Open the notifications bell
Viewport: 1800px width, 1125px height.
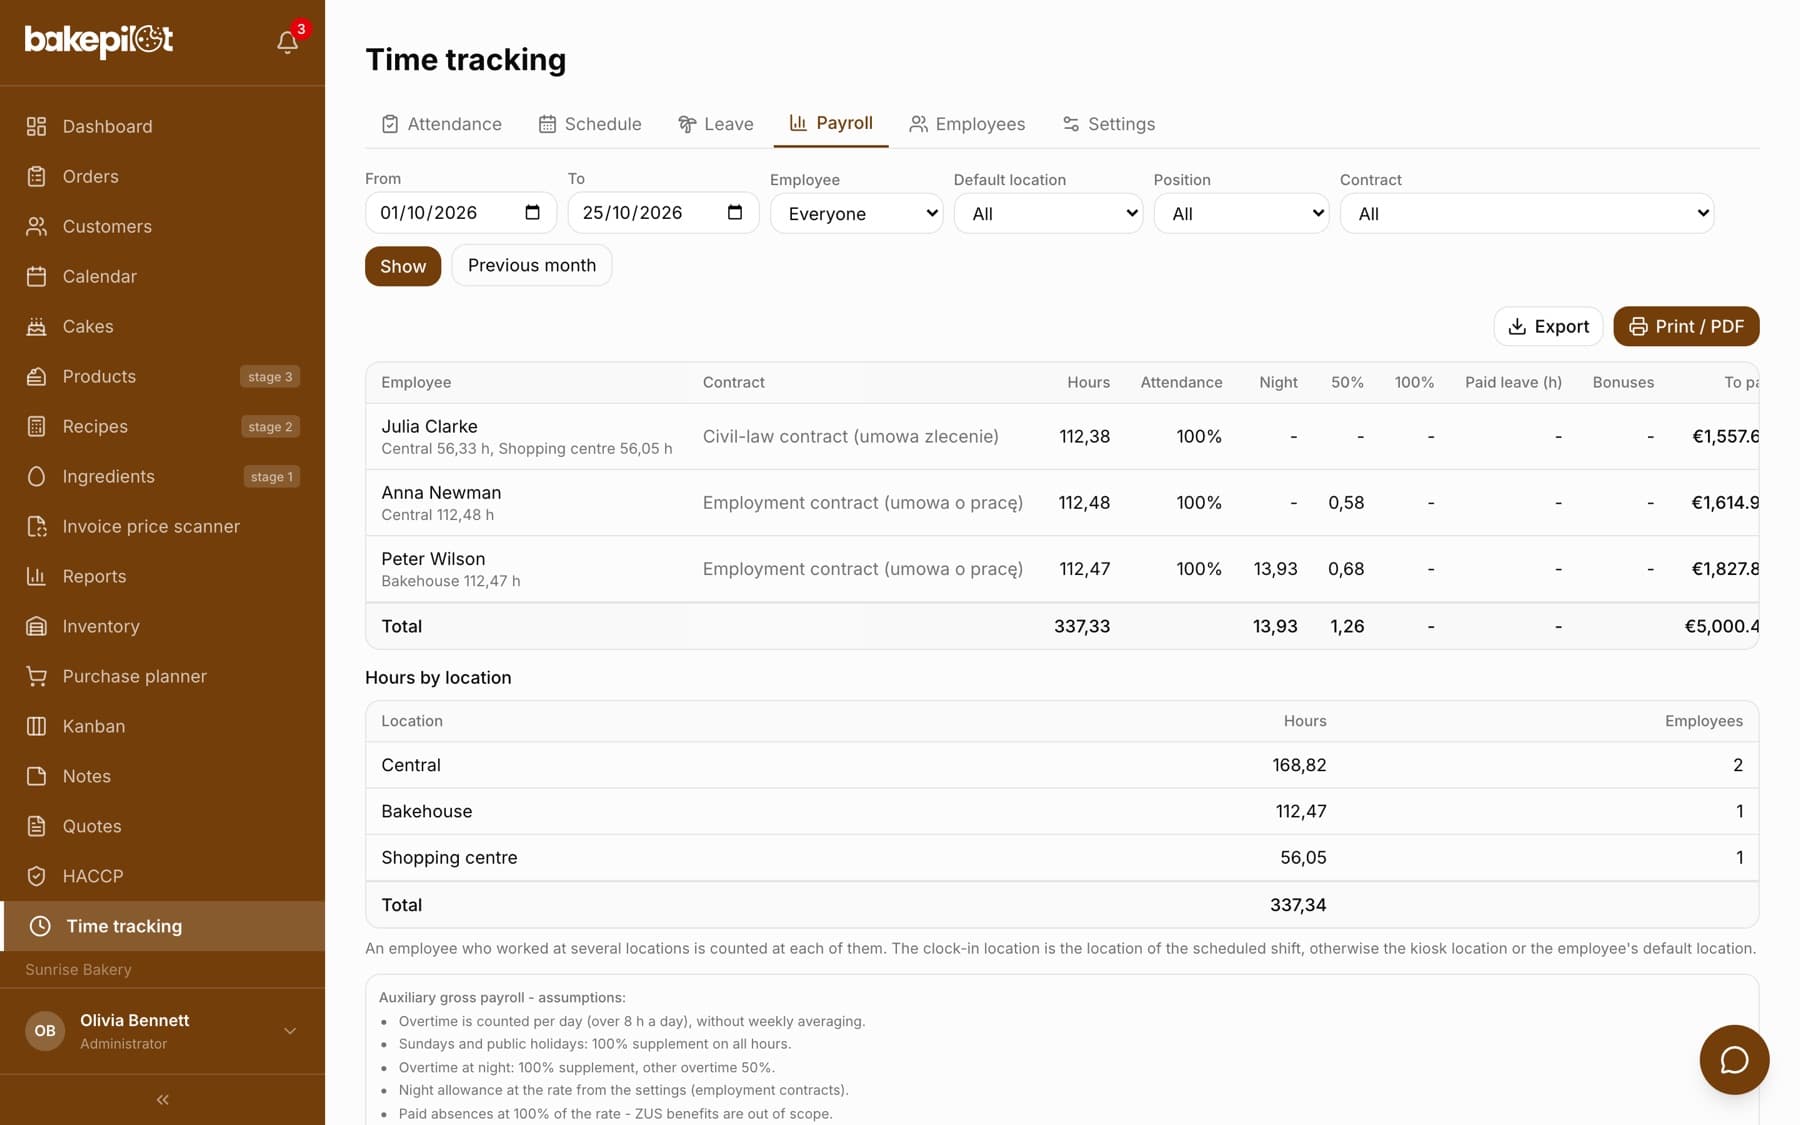[x=288, y=41]
